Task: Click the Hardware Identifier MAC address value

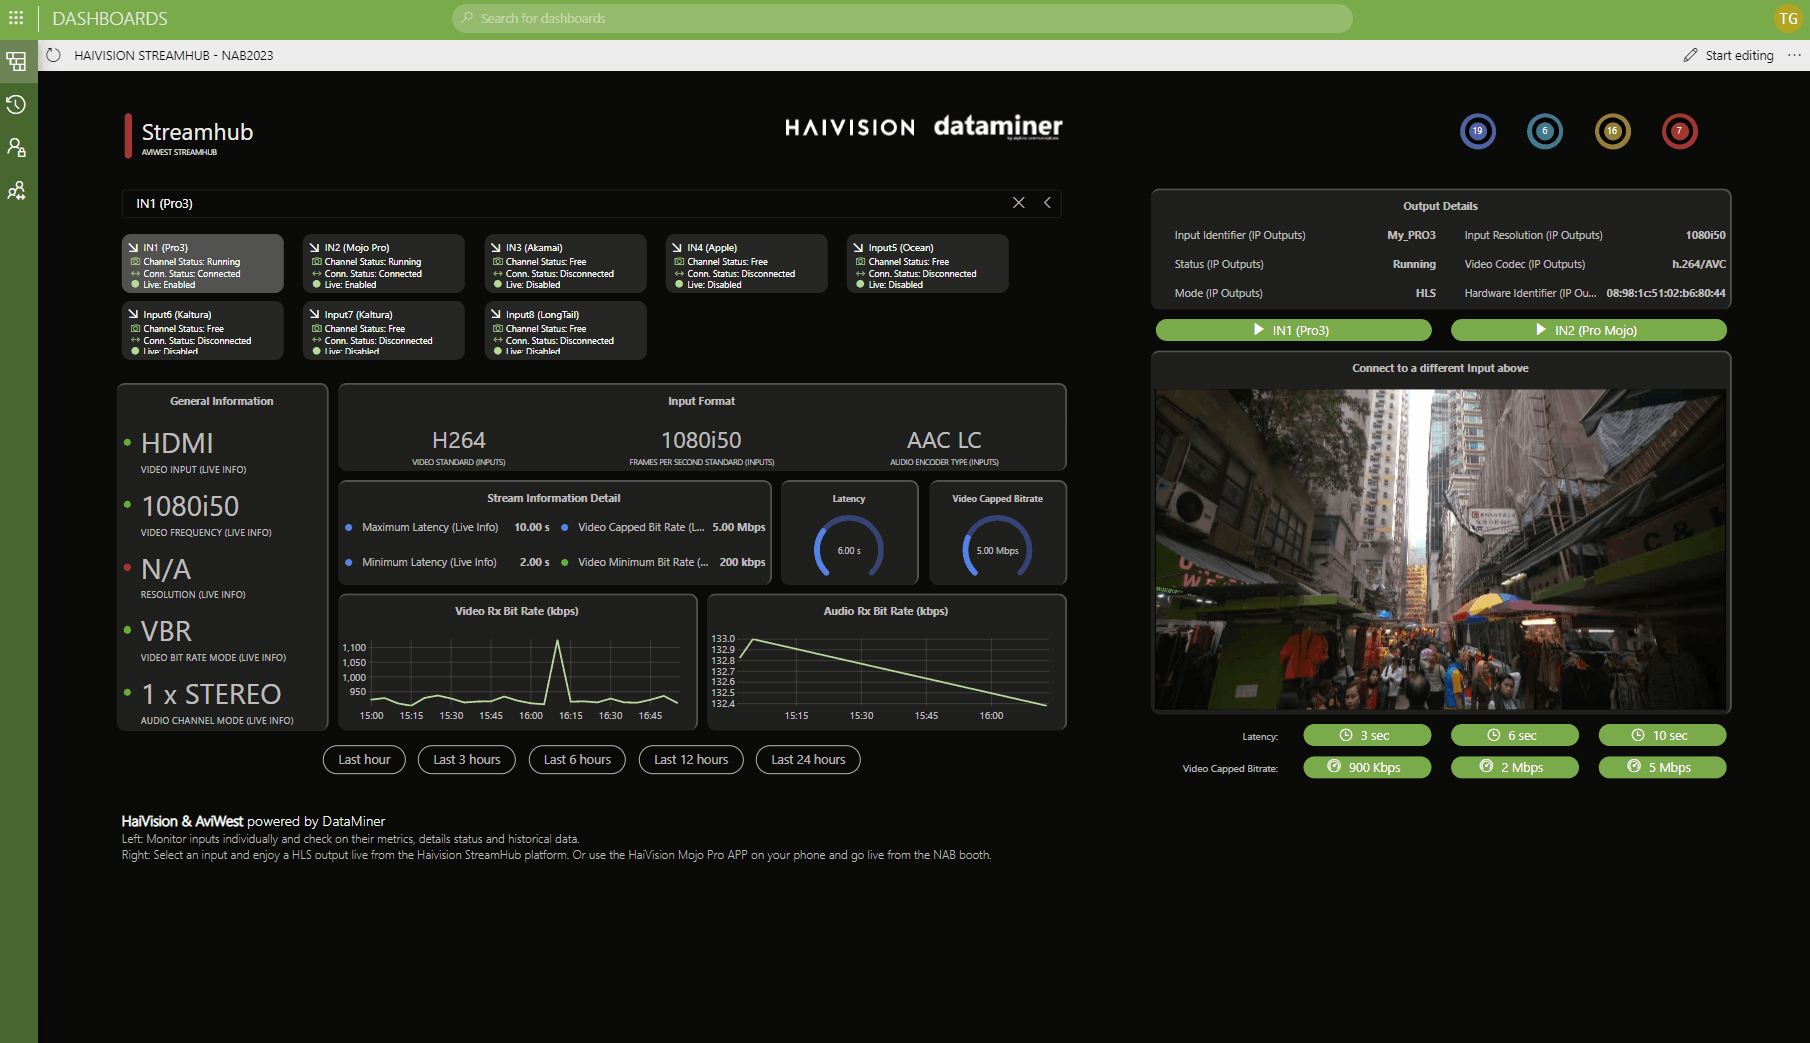Action: coord(1666,293)
